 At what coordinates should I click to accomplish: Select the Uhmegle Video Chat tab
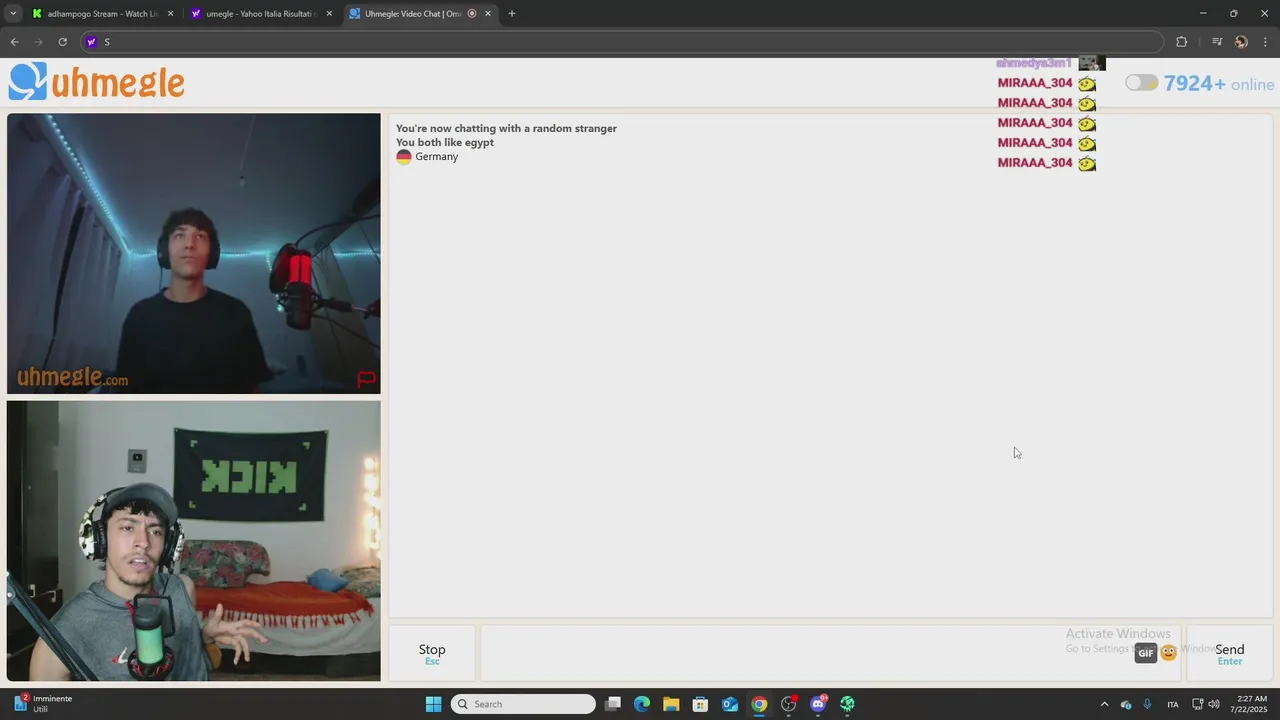click(419, 14)
